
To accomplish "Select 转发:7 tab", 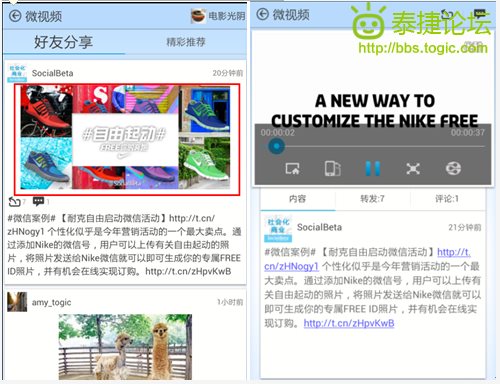I will pos(372,199).
